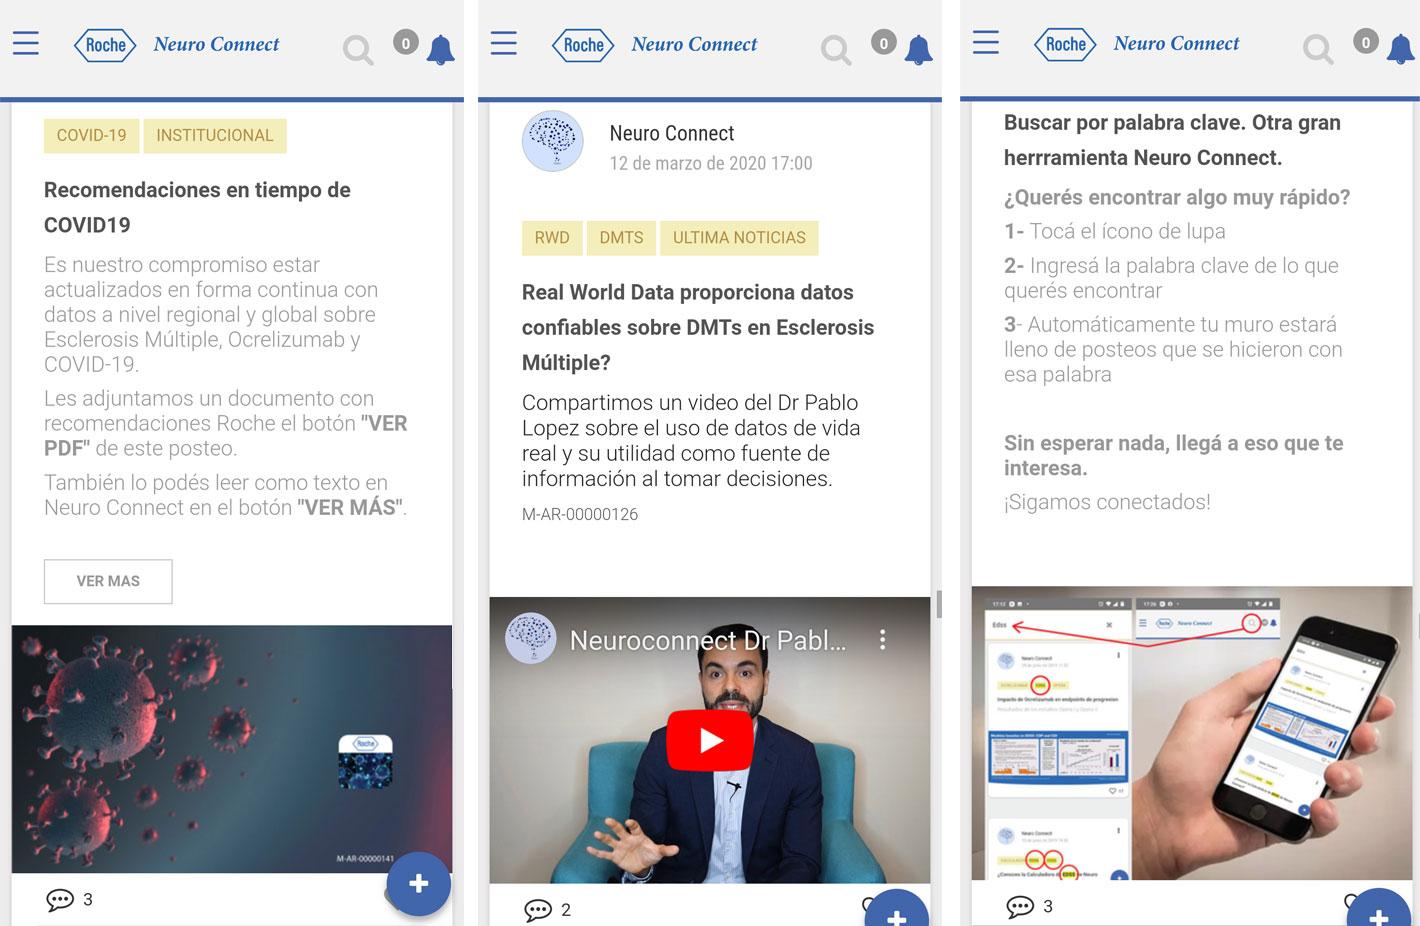This screenshot has height=926, width=1420.
Task: Click Roche logo in right screen header
Action: coord(1065,44)
